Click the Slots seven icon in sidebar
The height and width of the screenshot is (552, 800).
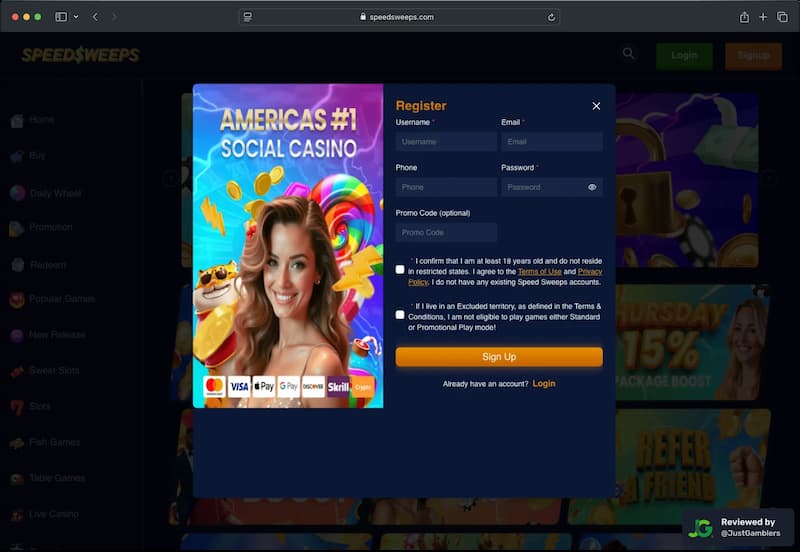pos(17,407)
